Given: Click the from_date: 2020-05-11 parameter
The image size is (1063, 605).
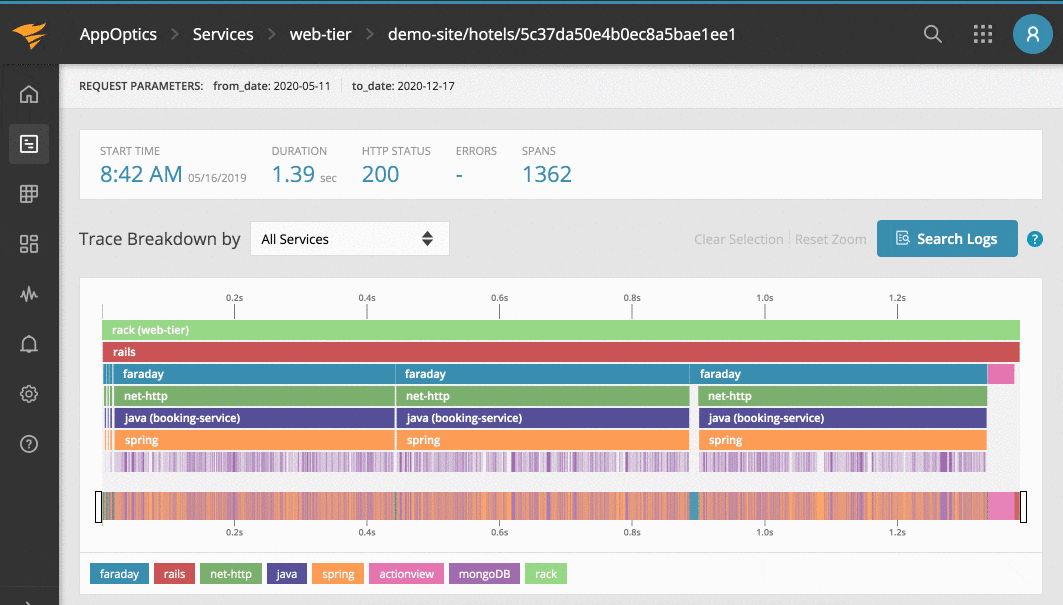Looking at the screenshot, I should tap(272, 86).
